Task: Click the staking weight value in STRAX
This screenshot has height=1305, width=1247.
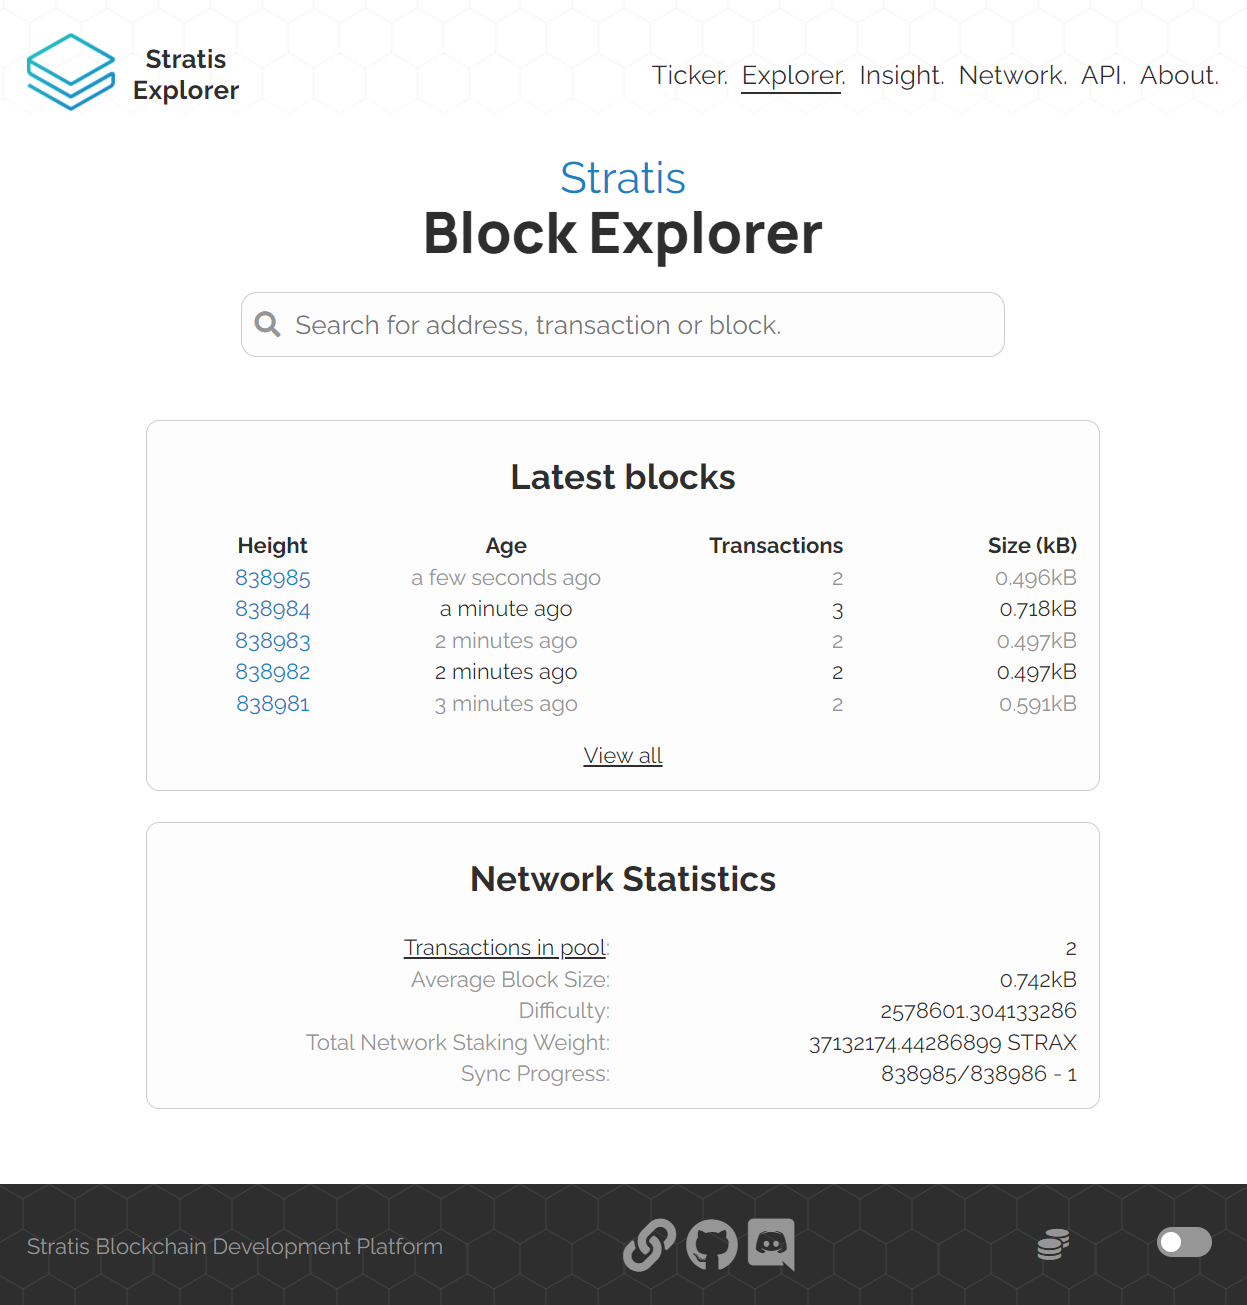Action: click(943, 1043)
